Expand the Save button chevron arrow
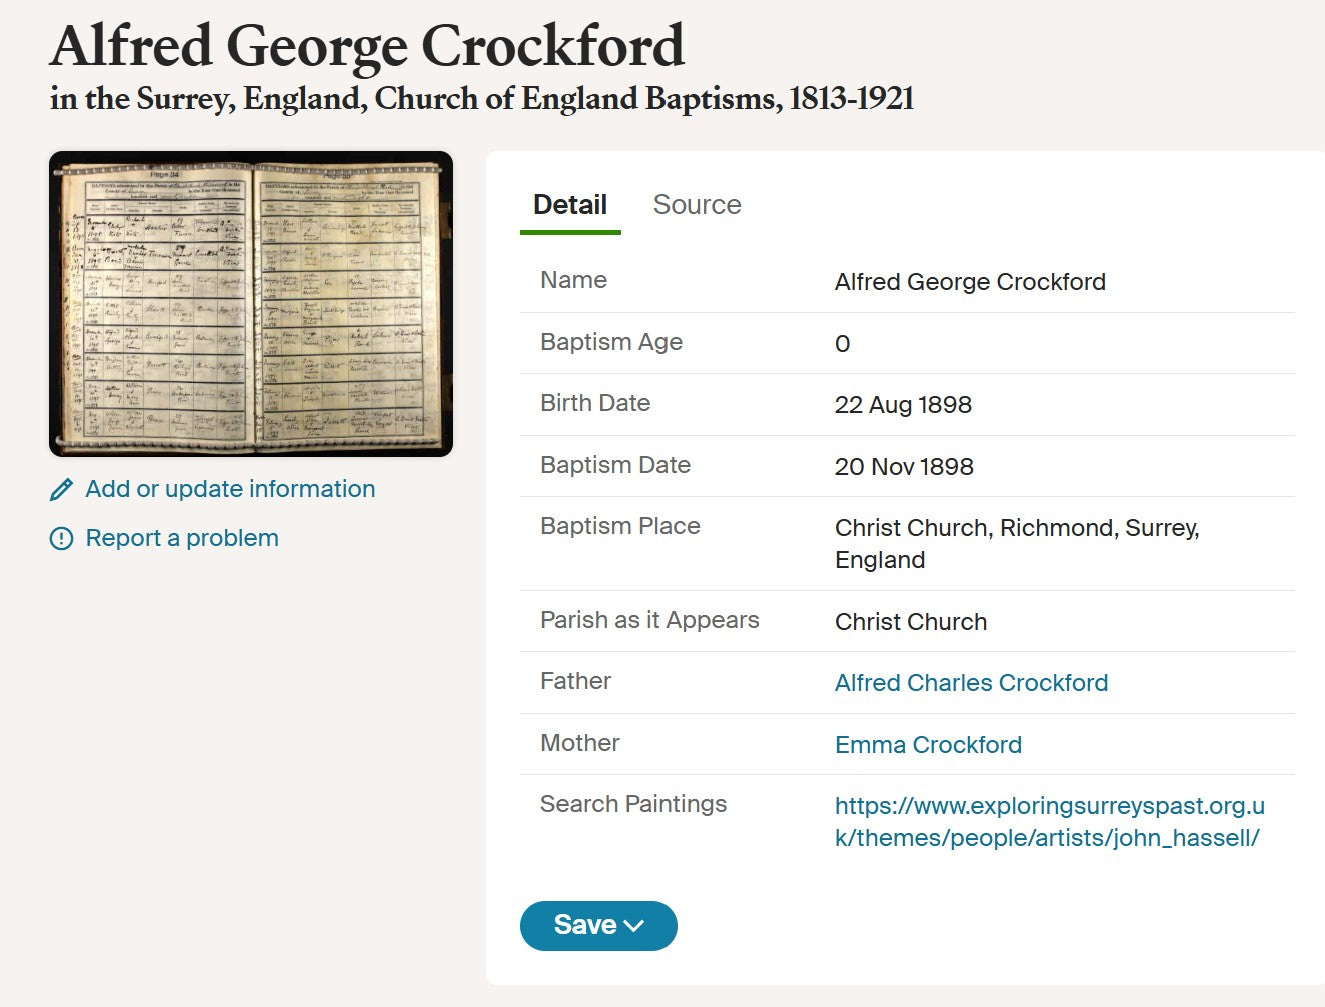This screenshot has width=1325, height=1007. (x=634, y=926)
